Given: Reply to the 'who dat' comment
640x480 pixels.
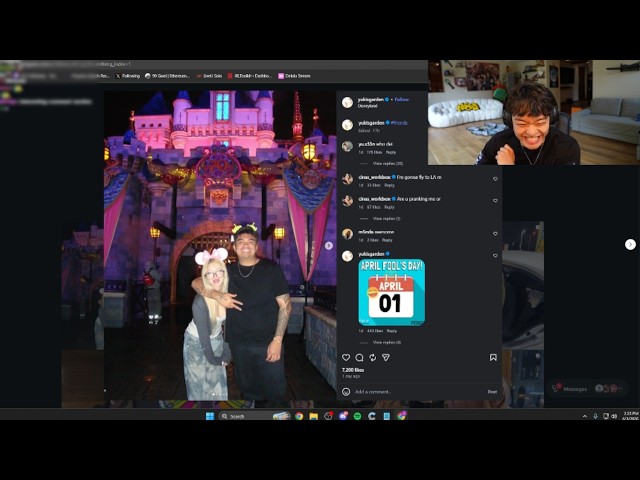Looking at the screenshot, I should (391, 152).
